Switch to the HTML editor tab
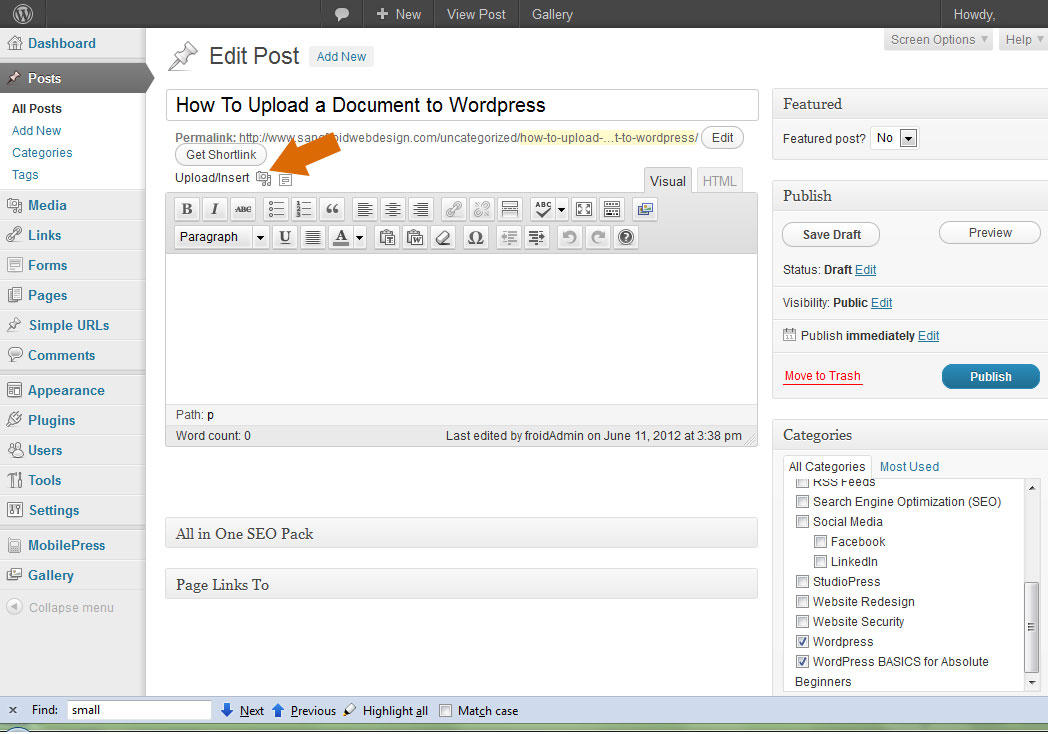The width and height of the screenshot is (1048, 734). coord(719,181)
